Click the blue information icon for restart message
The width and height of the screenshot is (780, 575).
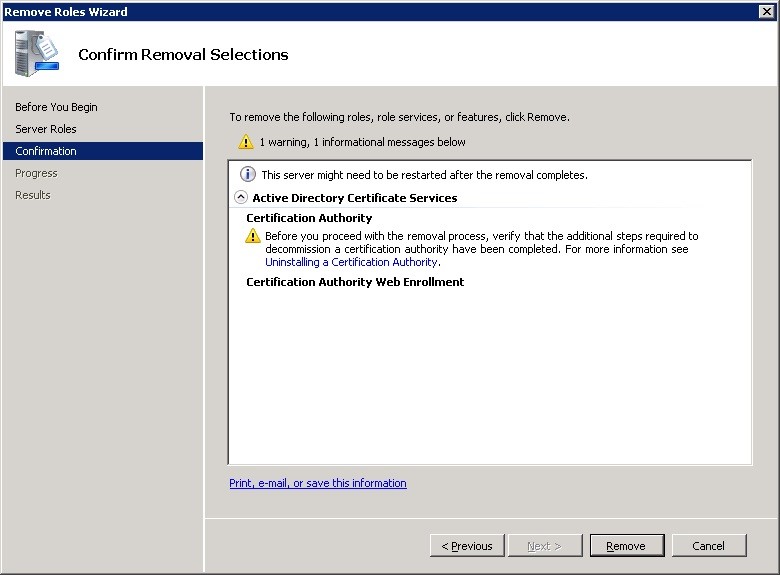248,174
